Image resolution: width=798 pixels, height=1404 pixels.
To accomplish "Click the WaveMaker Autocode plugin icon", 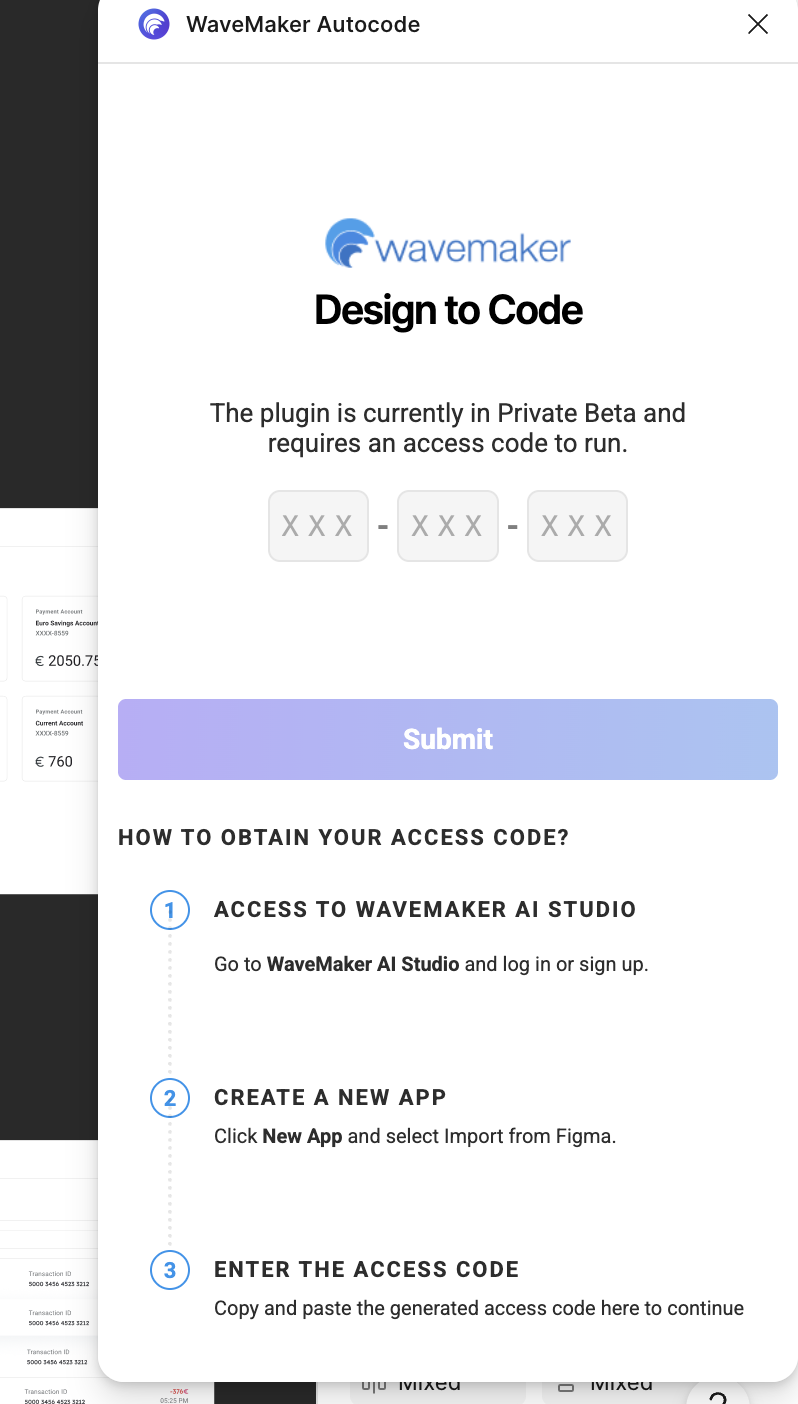I will [x=154, y=24].
